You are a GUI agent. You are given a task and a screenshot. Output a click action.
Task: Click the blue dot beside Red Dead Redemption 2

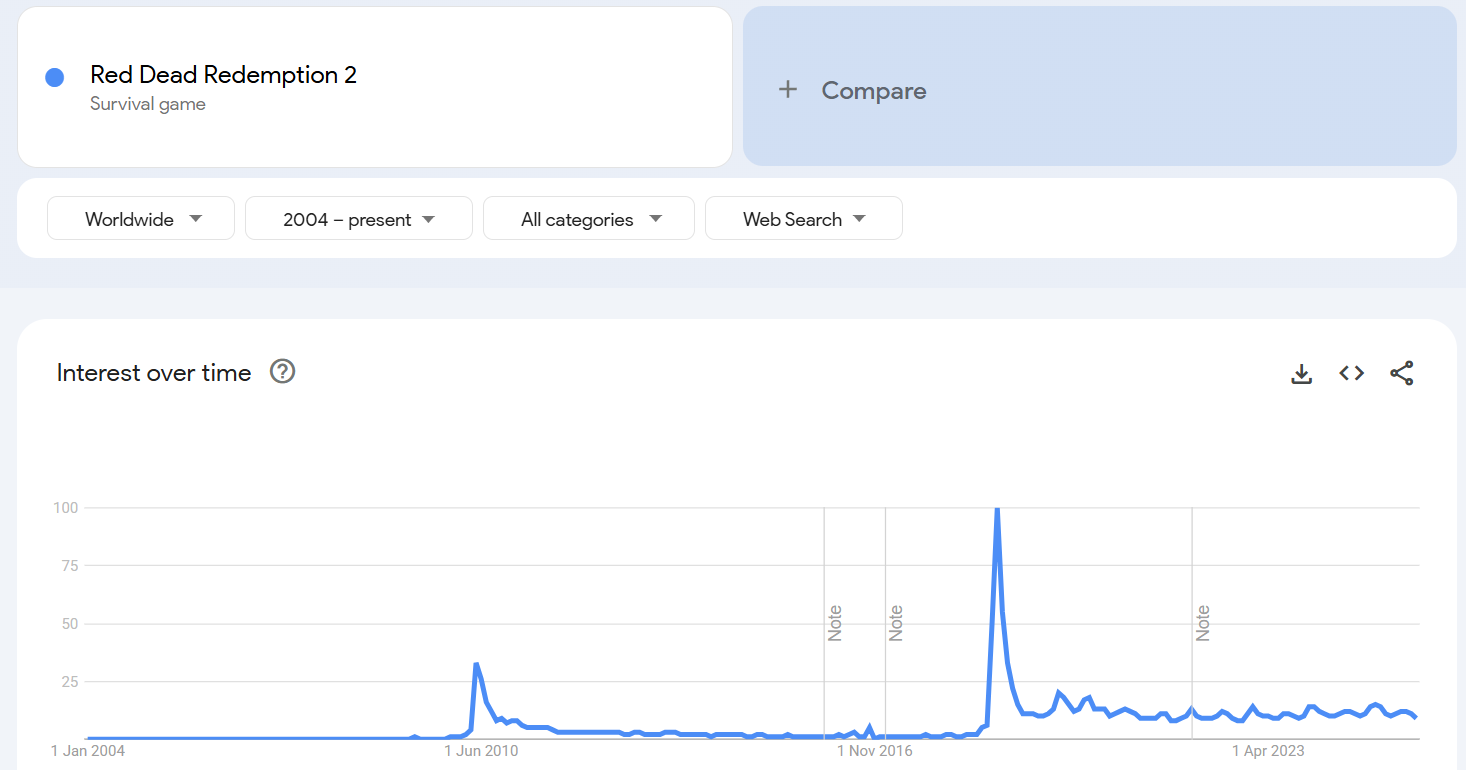tap(55, 77)
